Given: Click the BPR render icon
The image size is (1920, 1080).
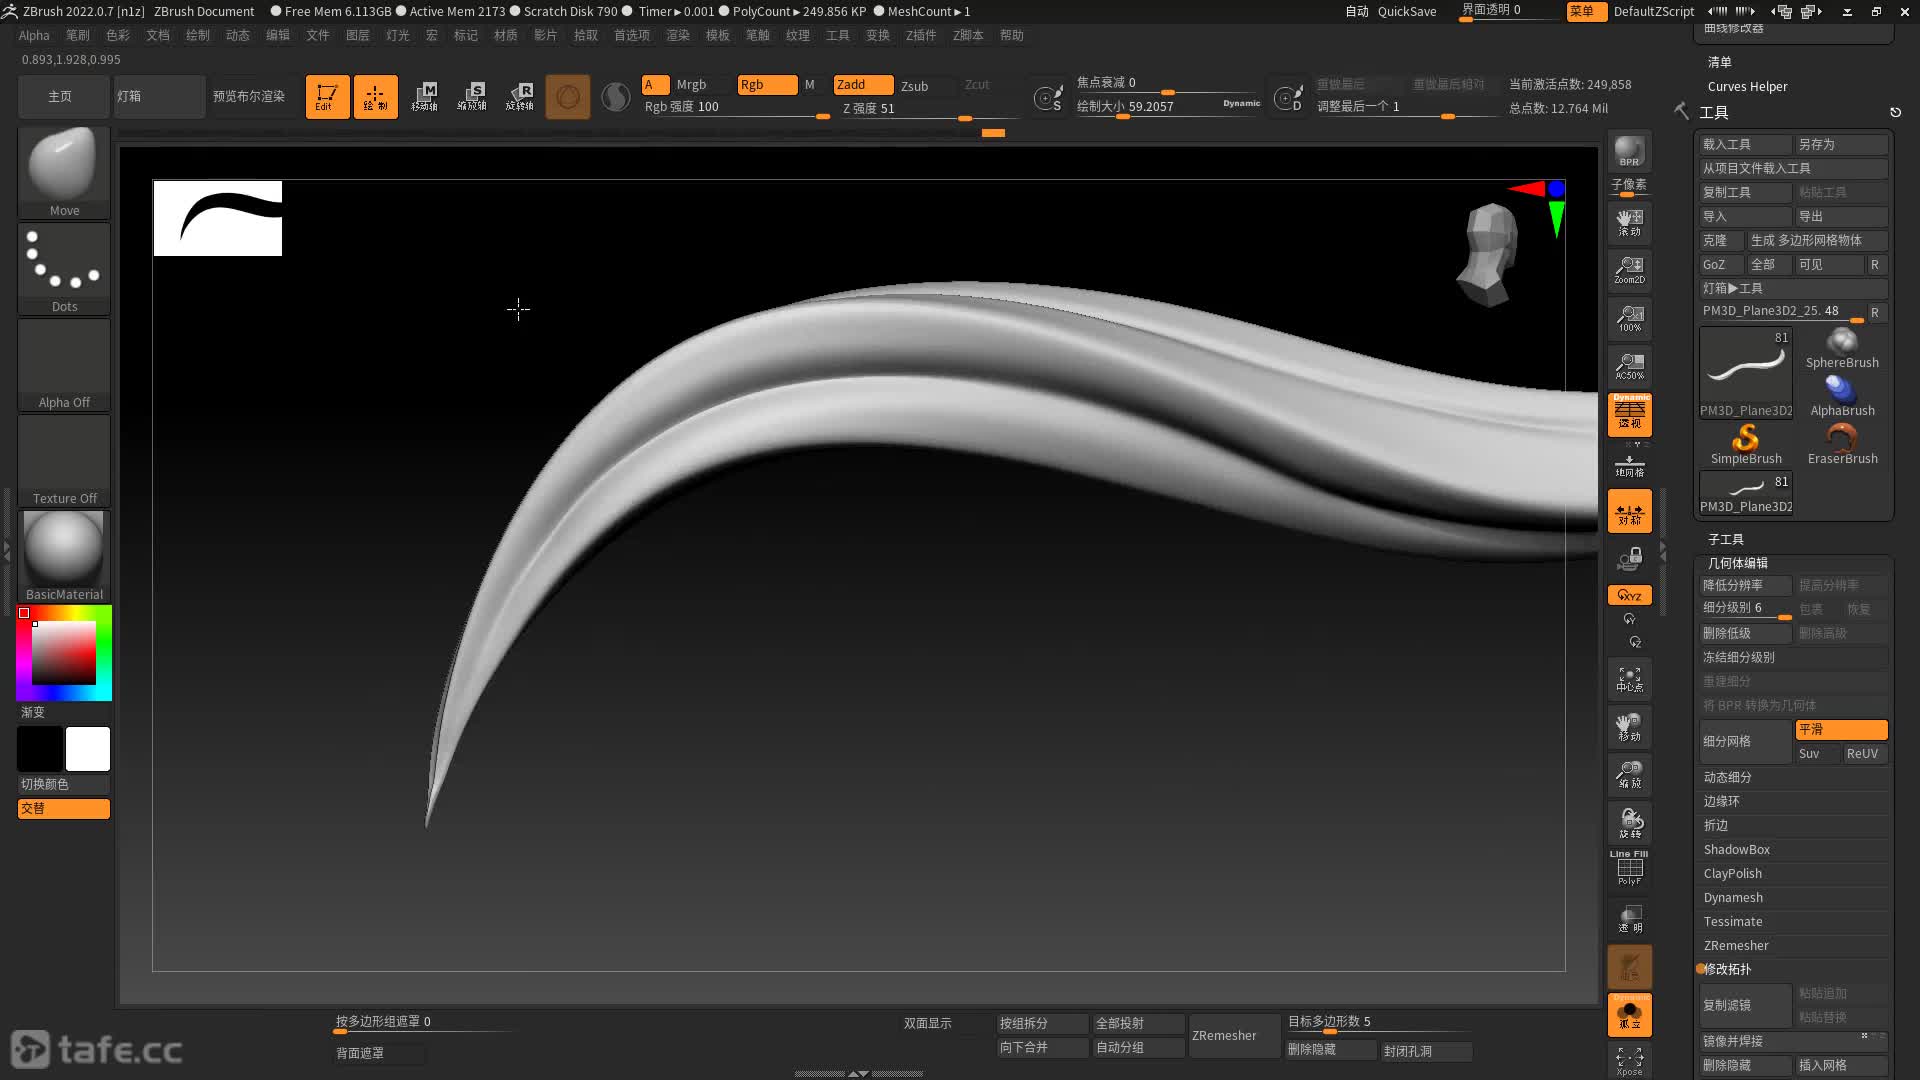Looking at the screenshot, I should 1629,152.
